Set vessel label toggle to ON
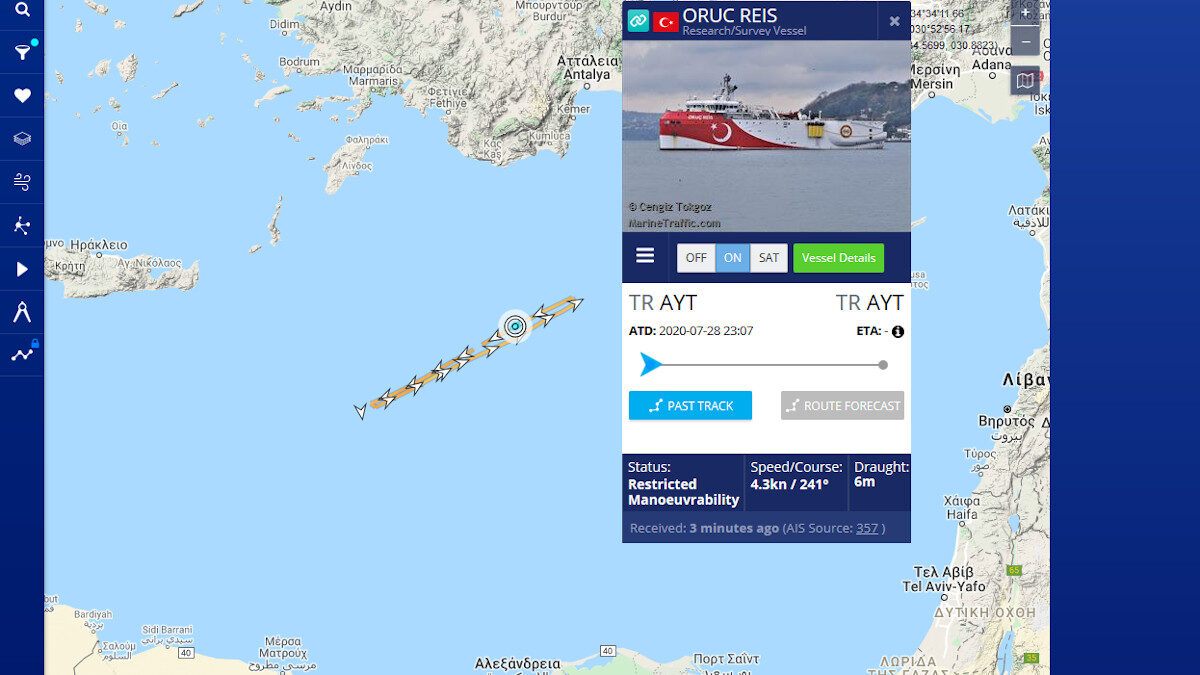This screenshot has height=675, width=1200. point(733,258)
